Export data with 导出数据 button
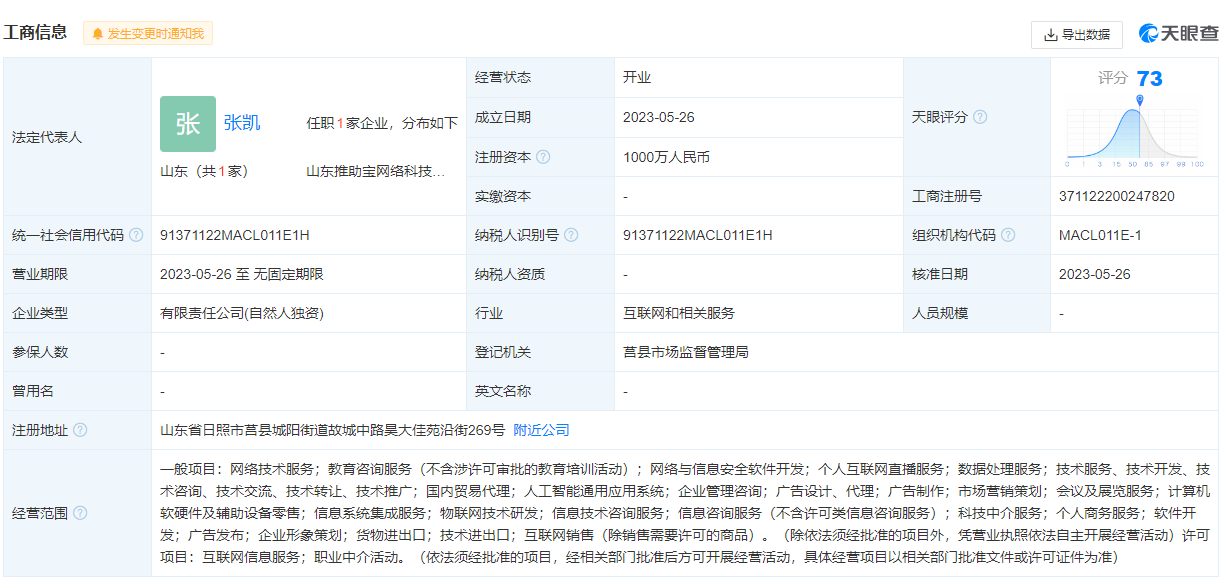The height and width of the screenshot is (578, 1225). click(x=1077, y=34)
